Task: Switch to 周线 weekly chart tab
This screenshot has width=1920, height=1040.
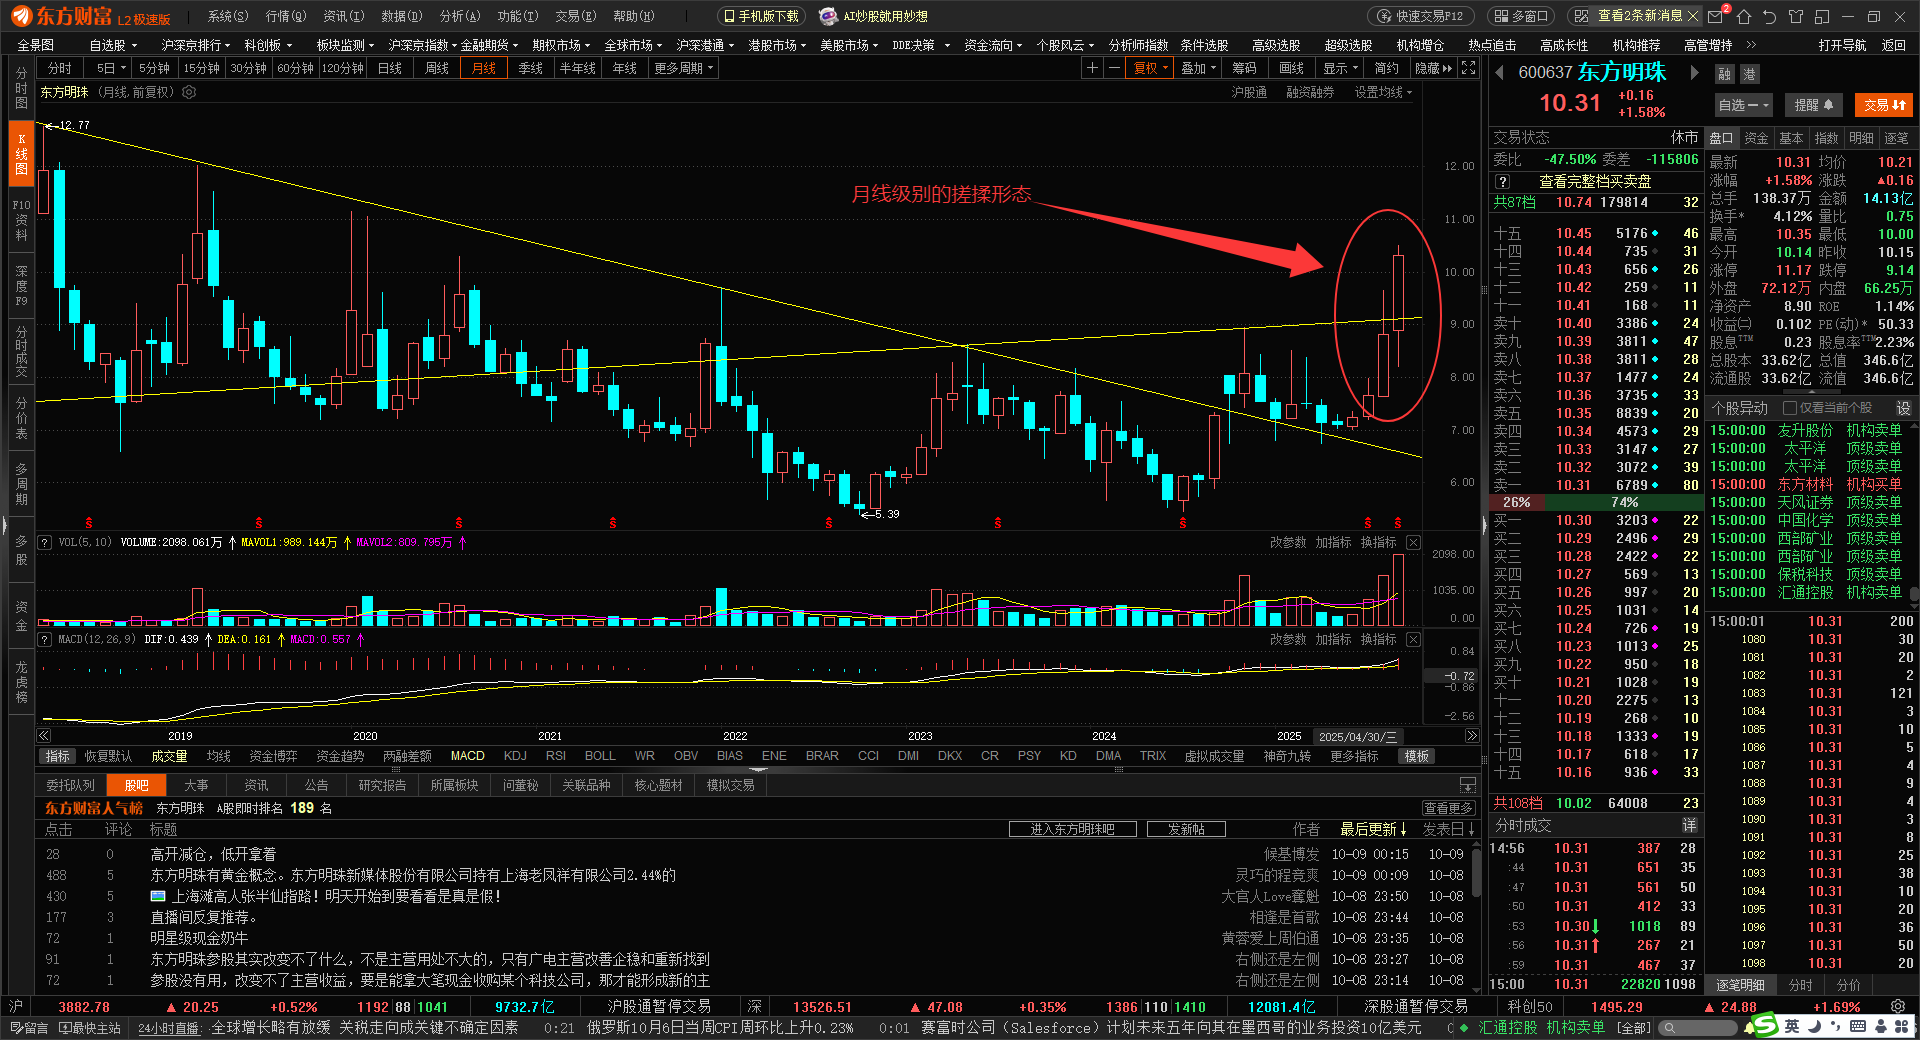Action: point(437,68)
